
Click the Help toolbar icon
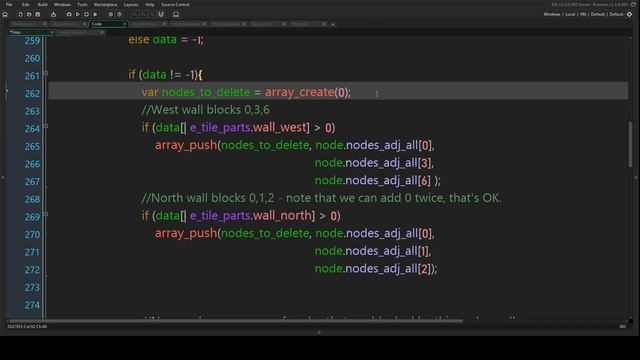tap(119, 14)
